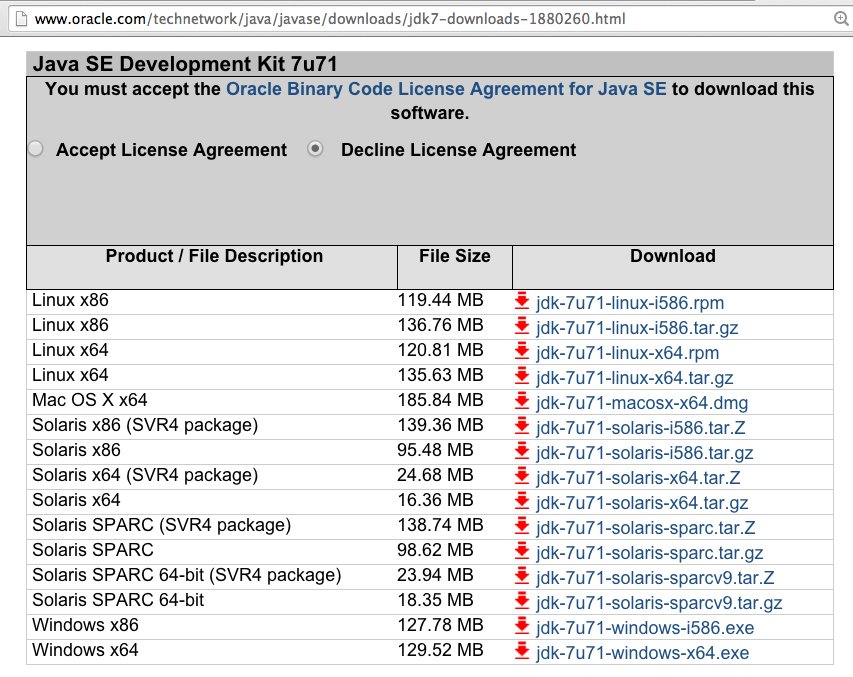Download jdk-7u71-linux-x64.rpm file link

click(627, 353)
